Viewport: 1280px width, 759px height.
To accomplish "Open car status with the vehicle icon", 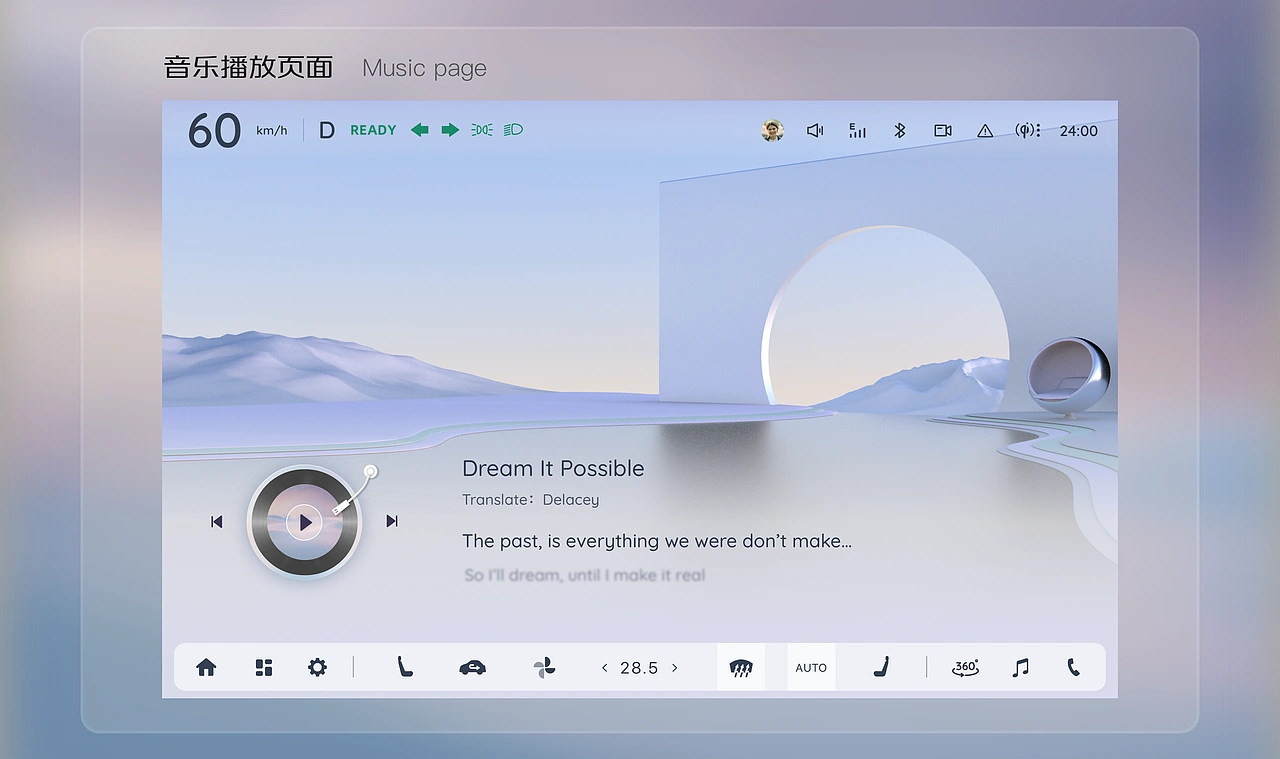I will [472, 667].
